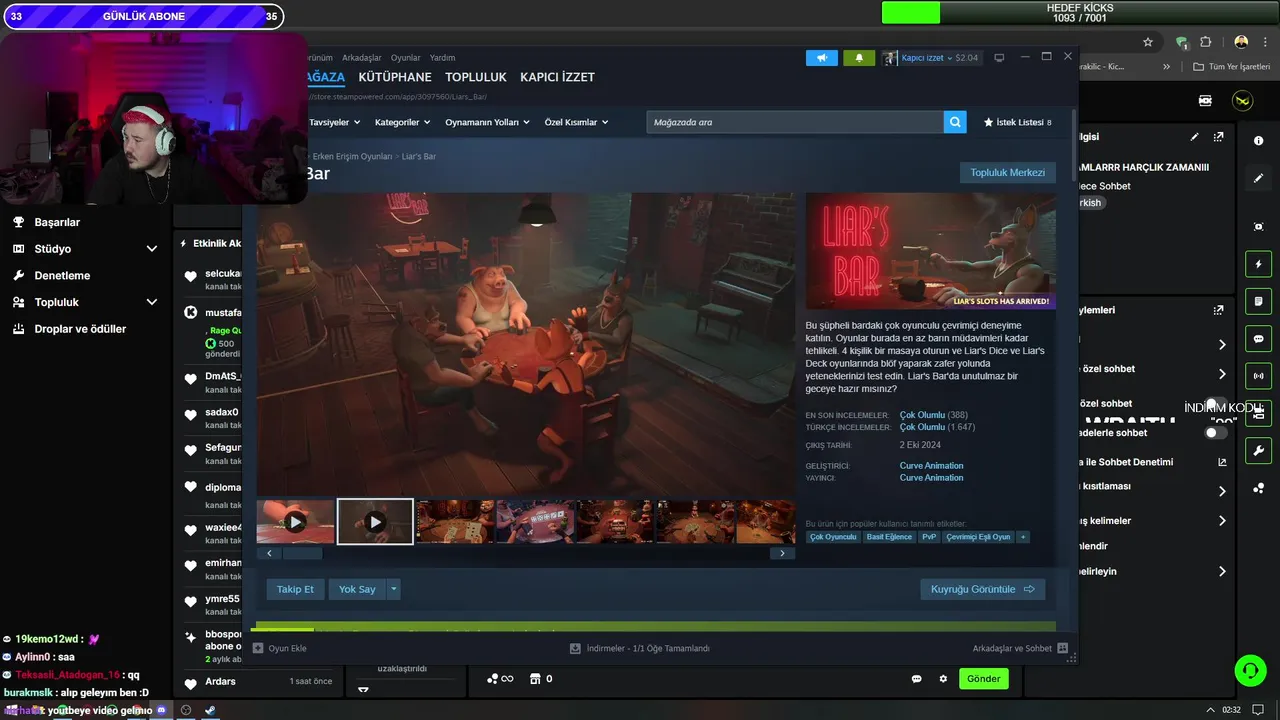Expand Oynamanın Yolları dropdown
This screenshot has width=1280, height=720.
[487, 122]
